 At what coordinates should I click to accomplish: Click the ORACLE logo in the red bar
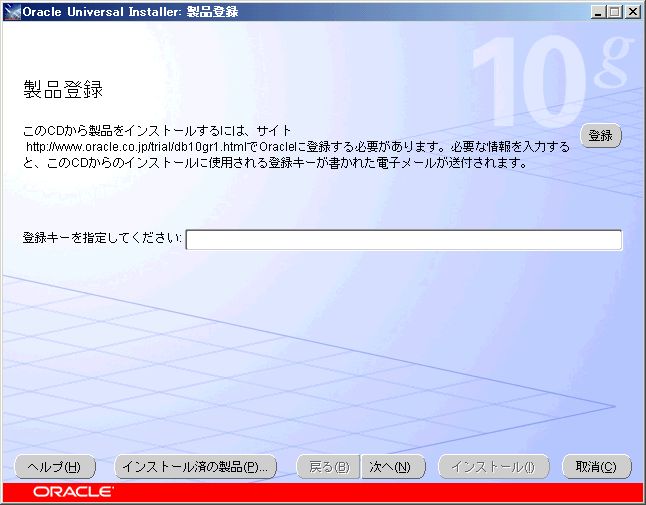(73, 492)
